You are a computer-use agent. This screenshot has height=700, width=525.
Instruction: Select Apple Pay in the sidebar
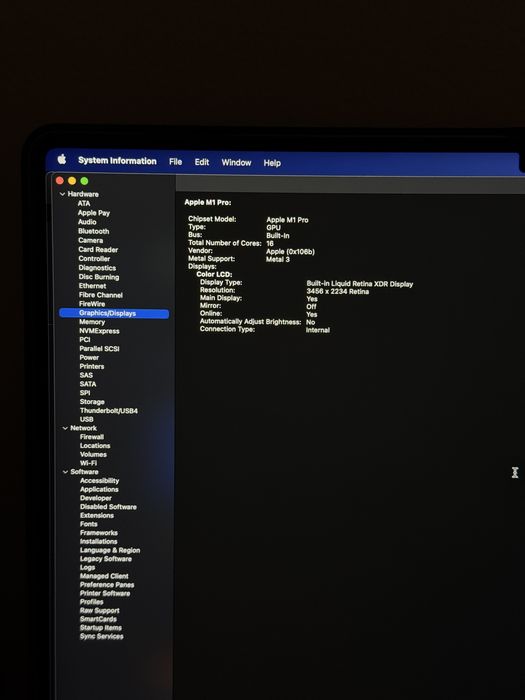94,213
